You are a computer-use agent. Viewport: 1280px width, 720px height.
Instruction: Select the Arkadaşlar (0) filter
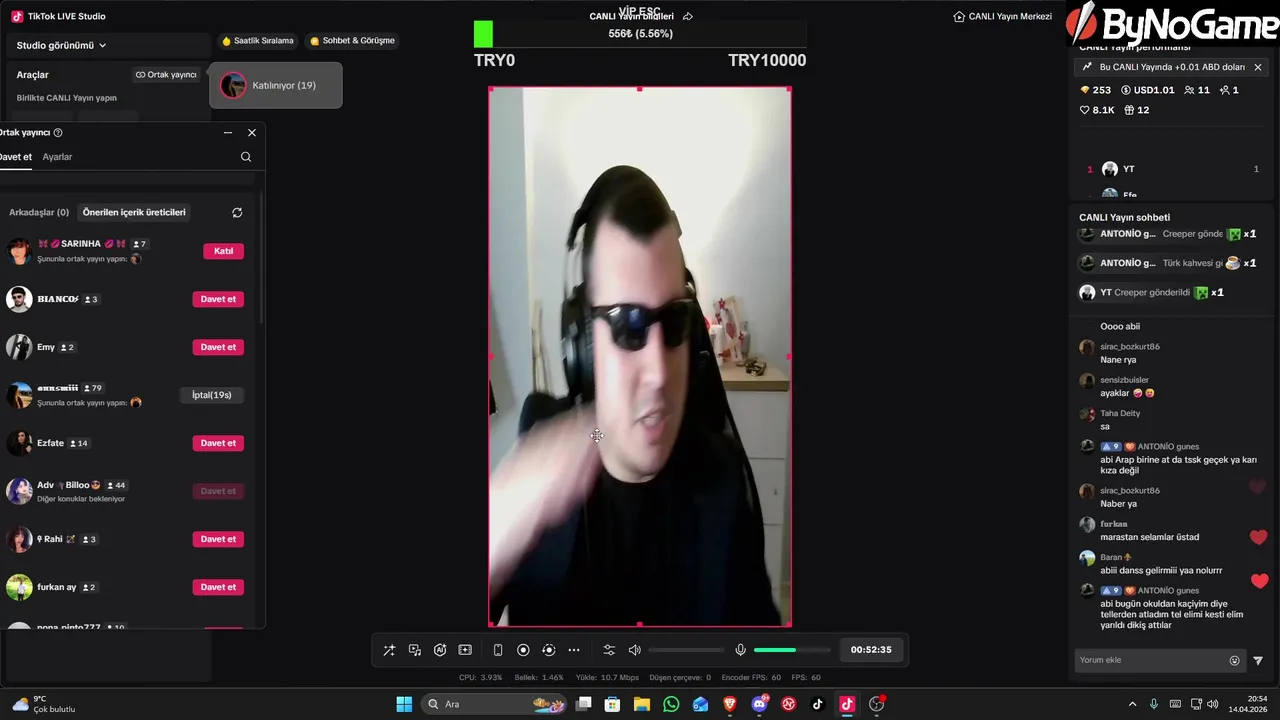[39, 212]
